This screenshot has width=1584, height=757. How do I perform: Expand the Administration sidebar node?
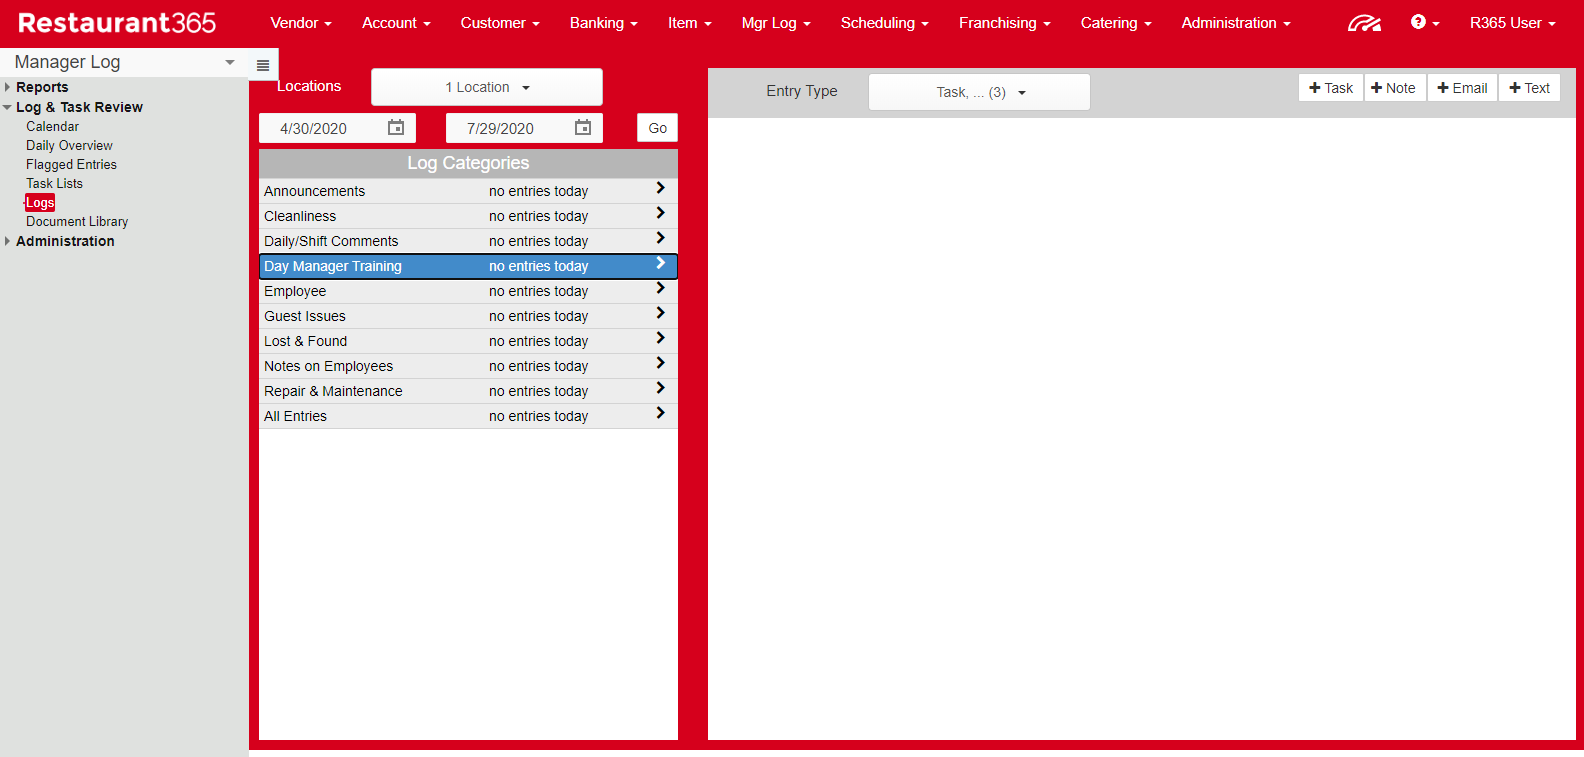(8, 241)
